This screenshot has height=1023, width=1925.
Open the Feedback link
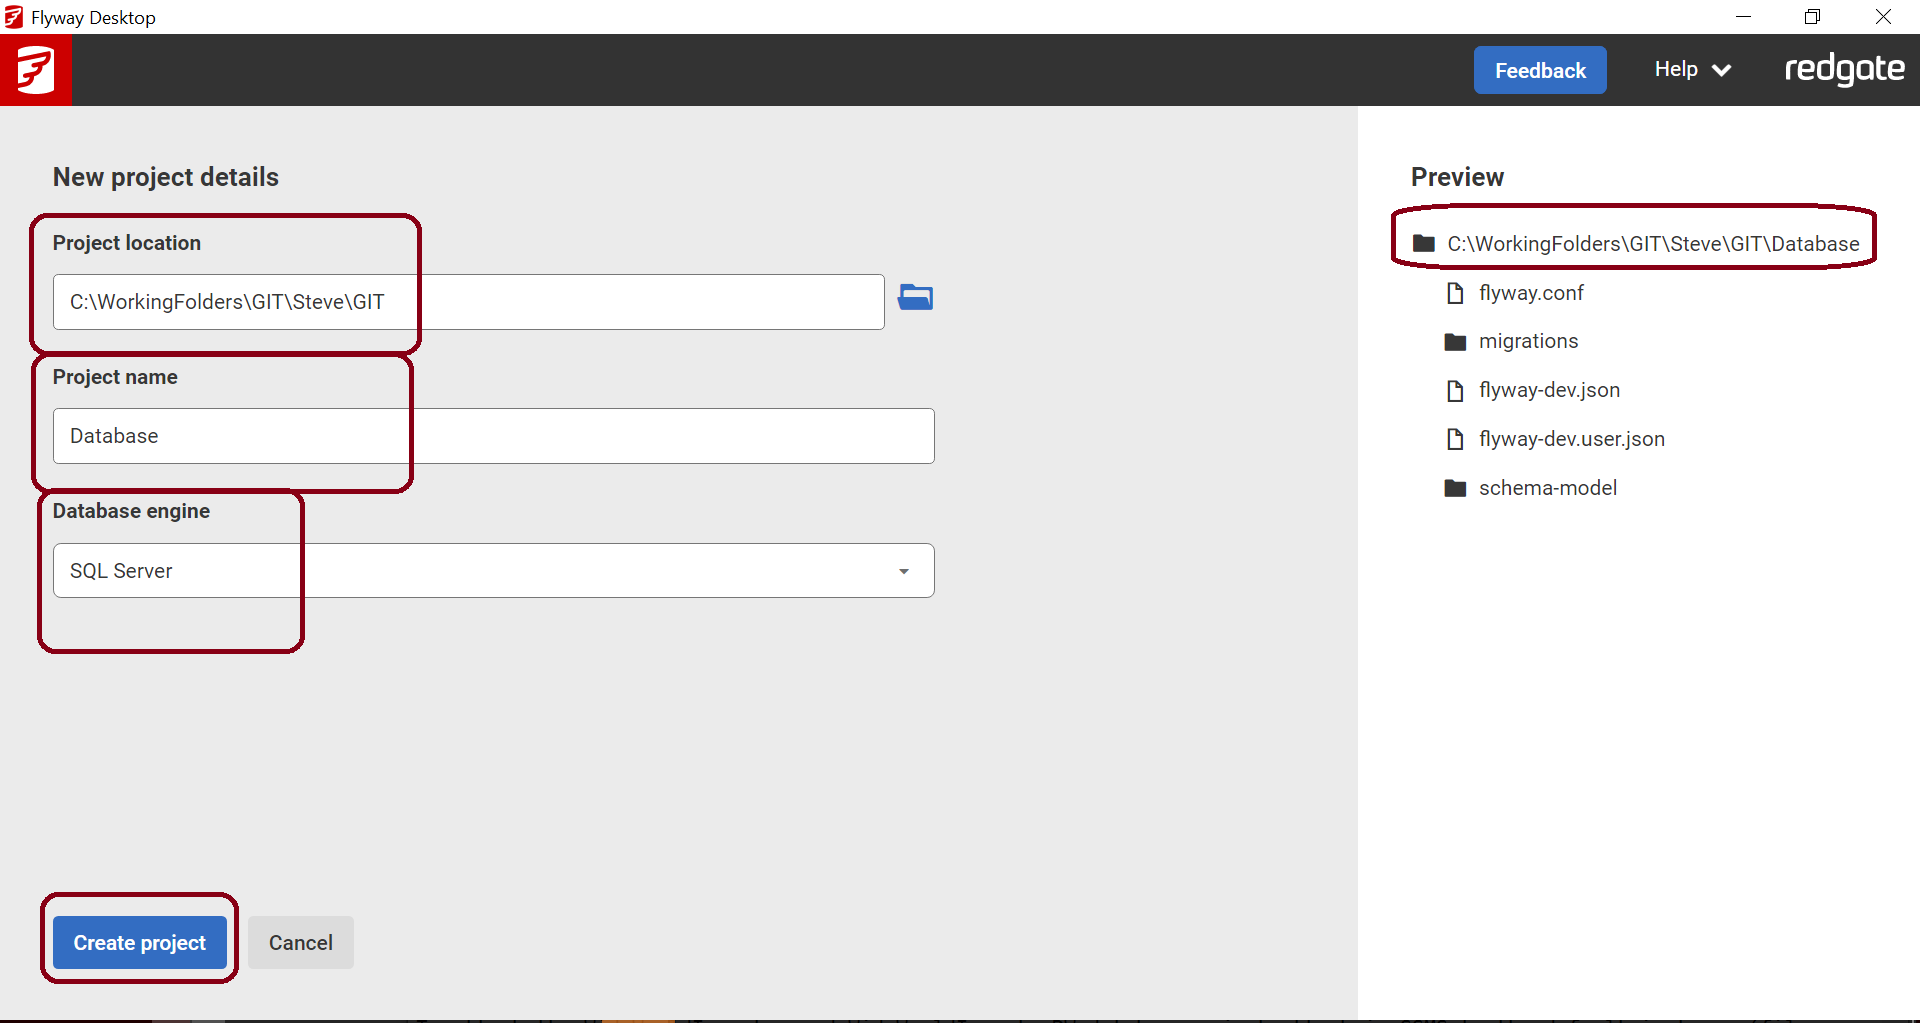1539,70
